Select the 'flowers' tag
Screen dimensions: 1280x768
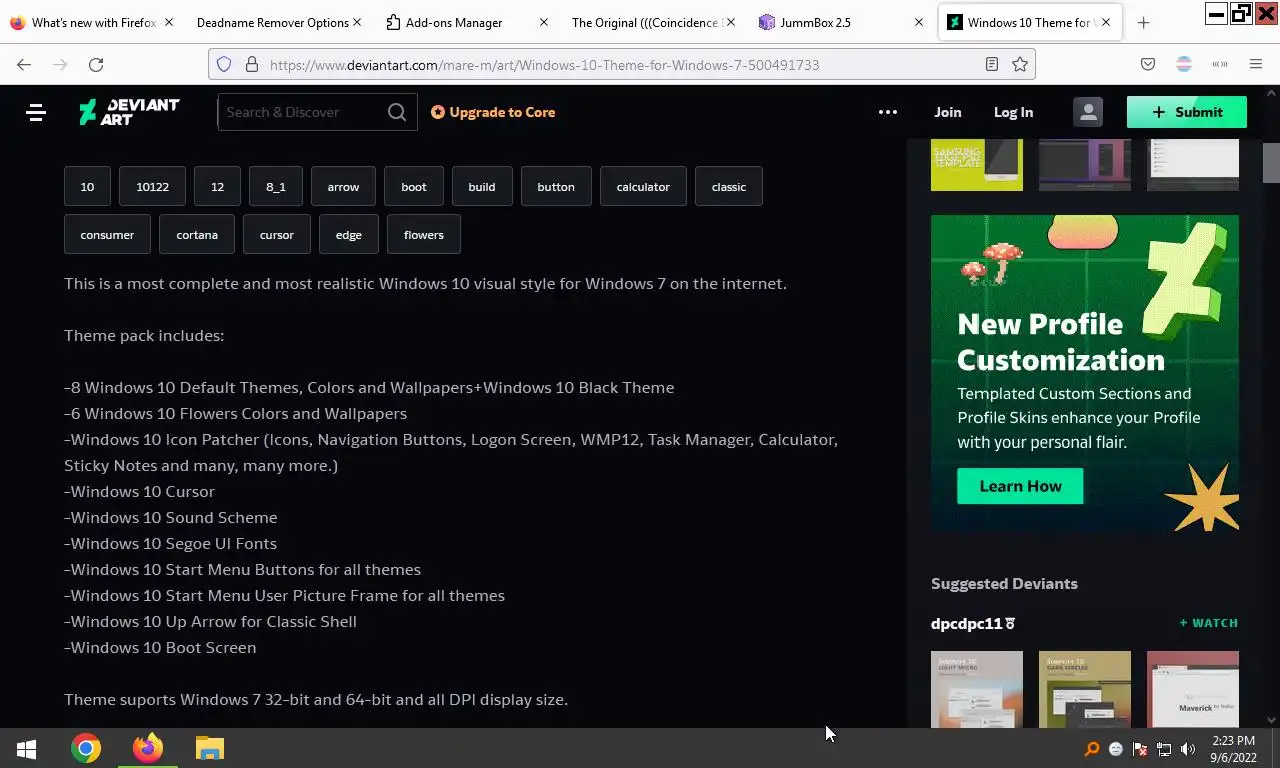[424, 235]
